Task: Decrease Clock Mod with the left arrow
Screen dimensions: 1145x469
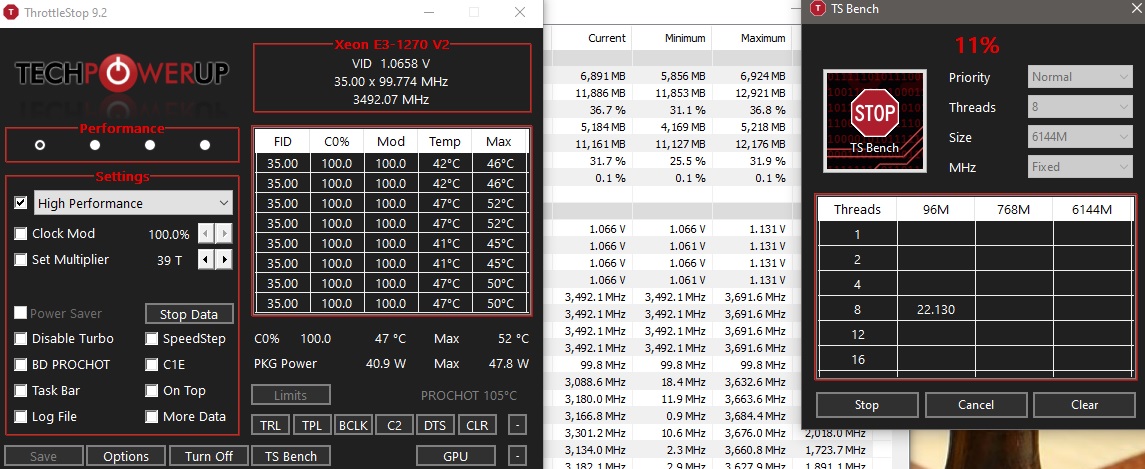Action: [x=207, y=234]
